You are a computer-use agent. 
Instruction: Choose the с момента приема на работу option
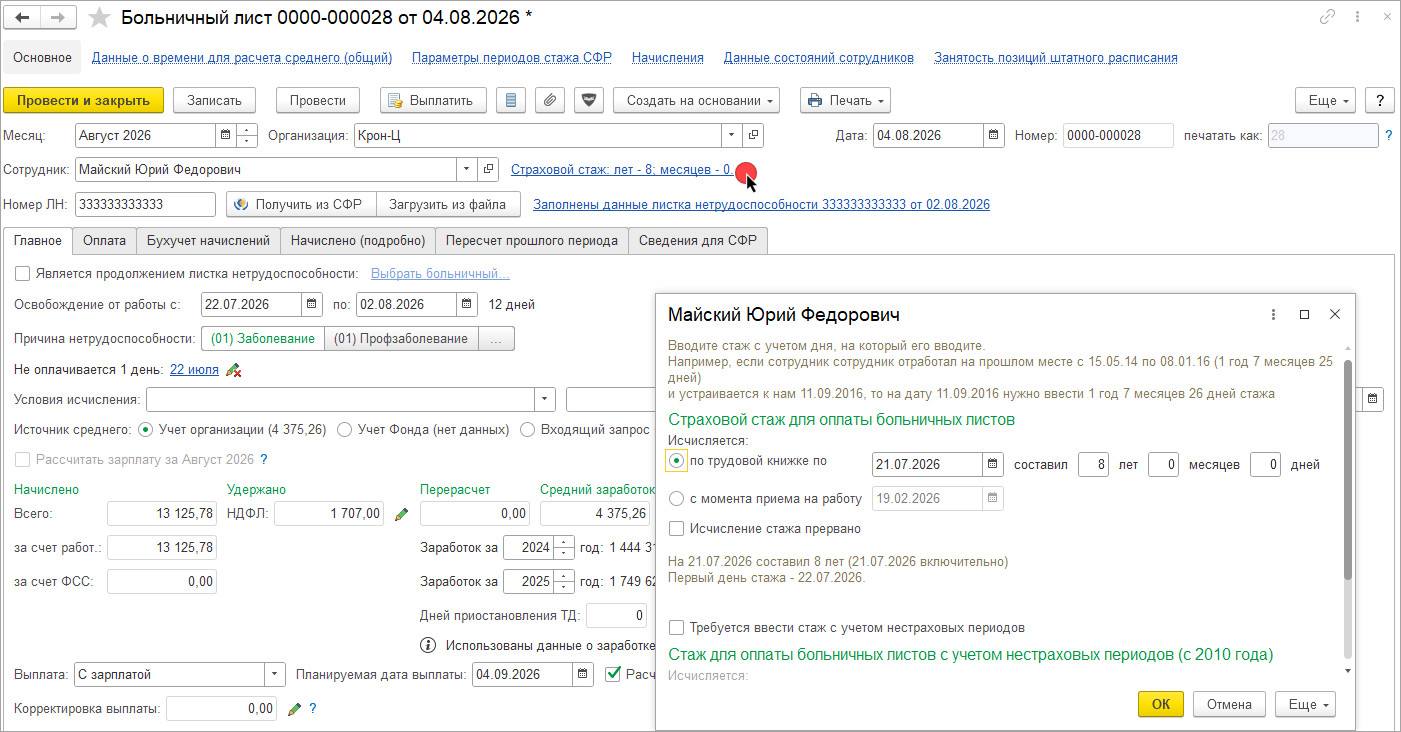[676, 498]
